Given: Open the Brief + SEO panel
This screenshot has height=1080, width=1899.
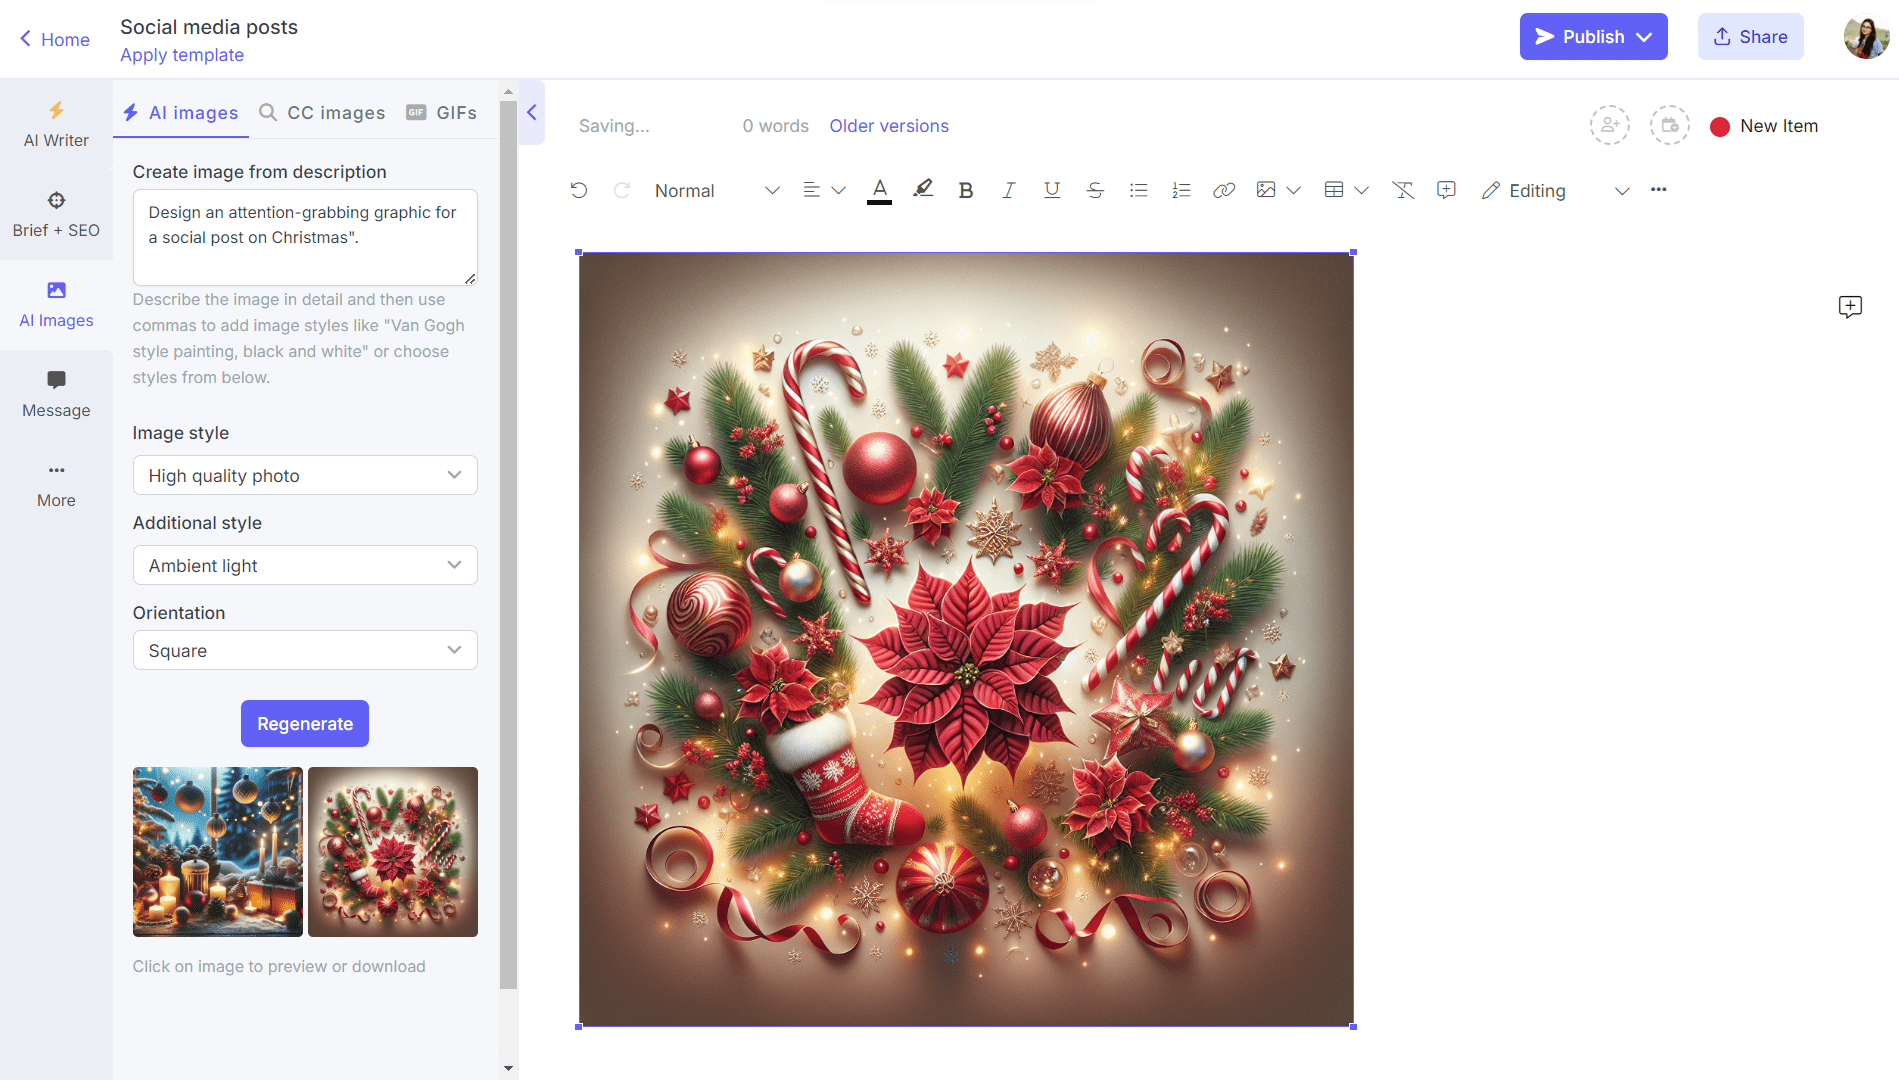Looking at the screenshot, I should (x=56, y=213).
